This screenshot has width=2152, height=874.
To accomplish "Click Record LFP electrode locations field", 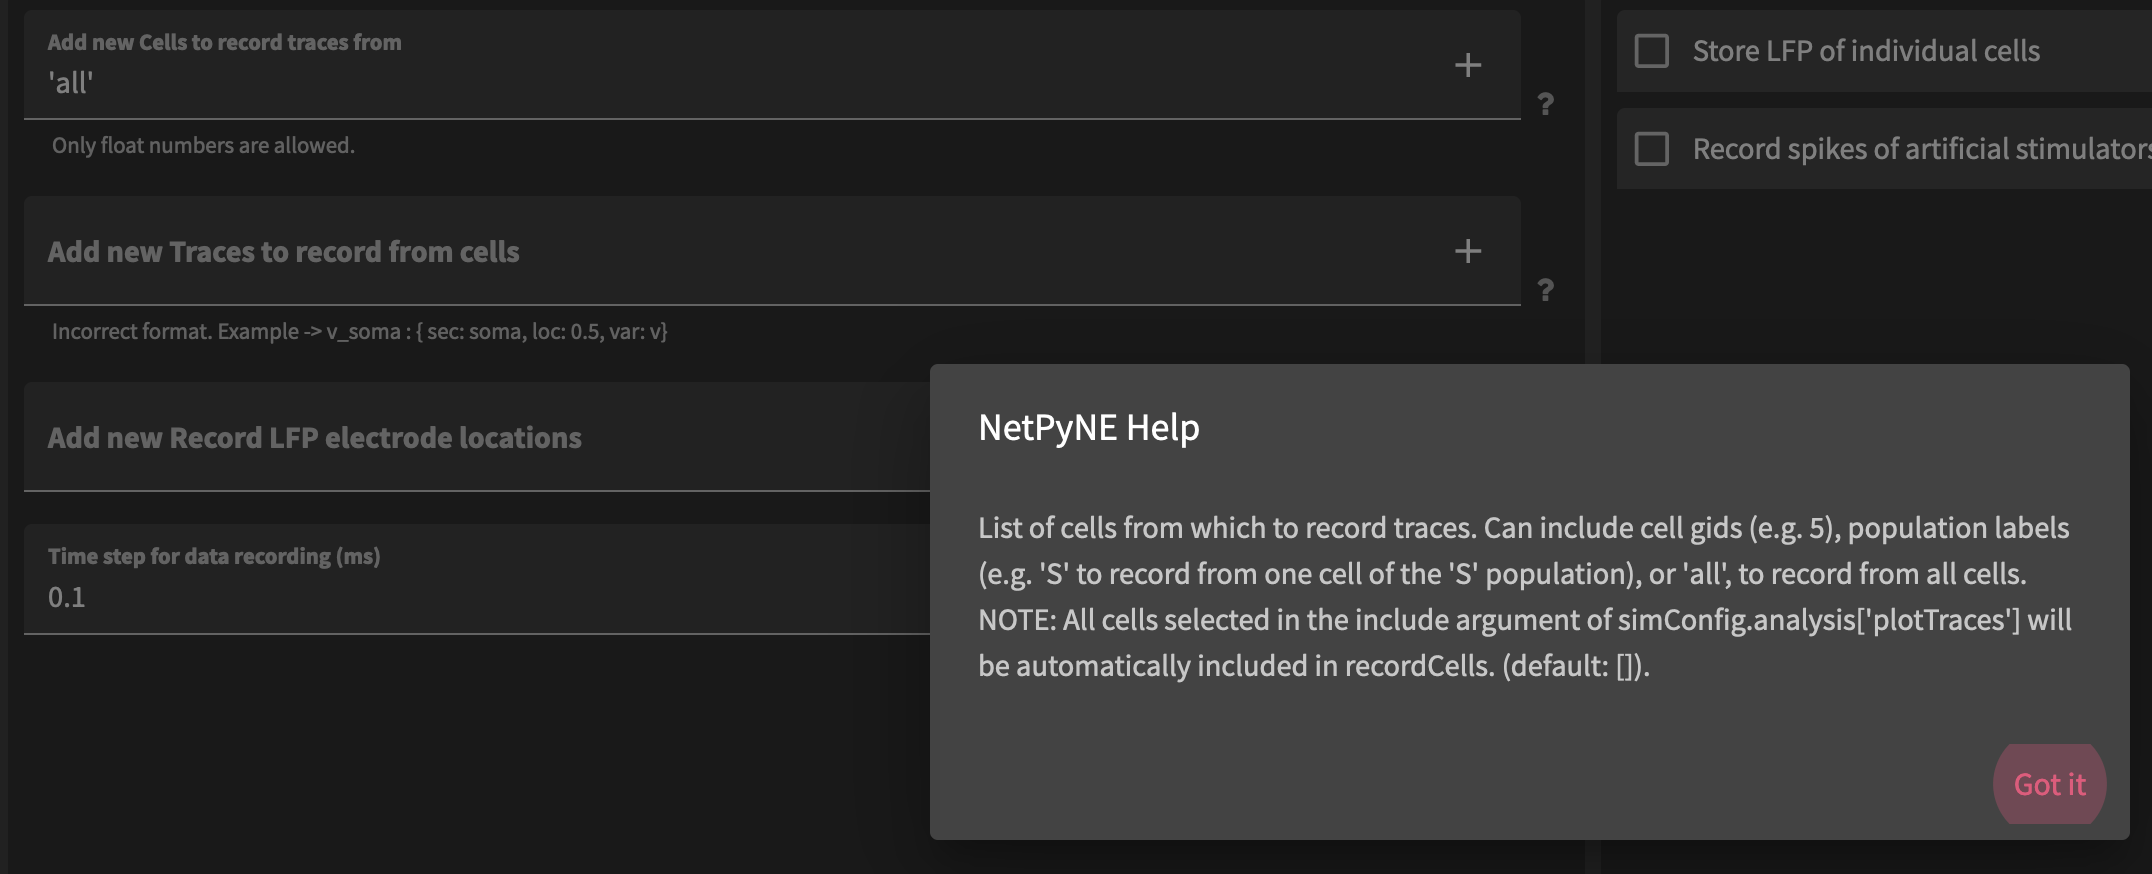I will (x=477, y=437).
